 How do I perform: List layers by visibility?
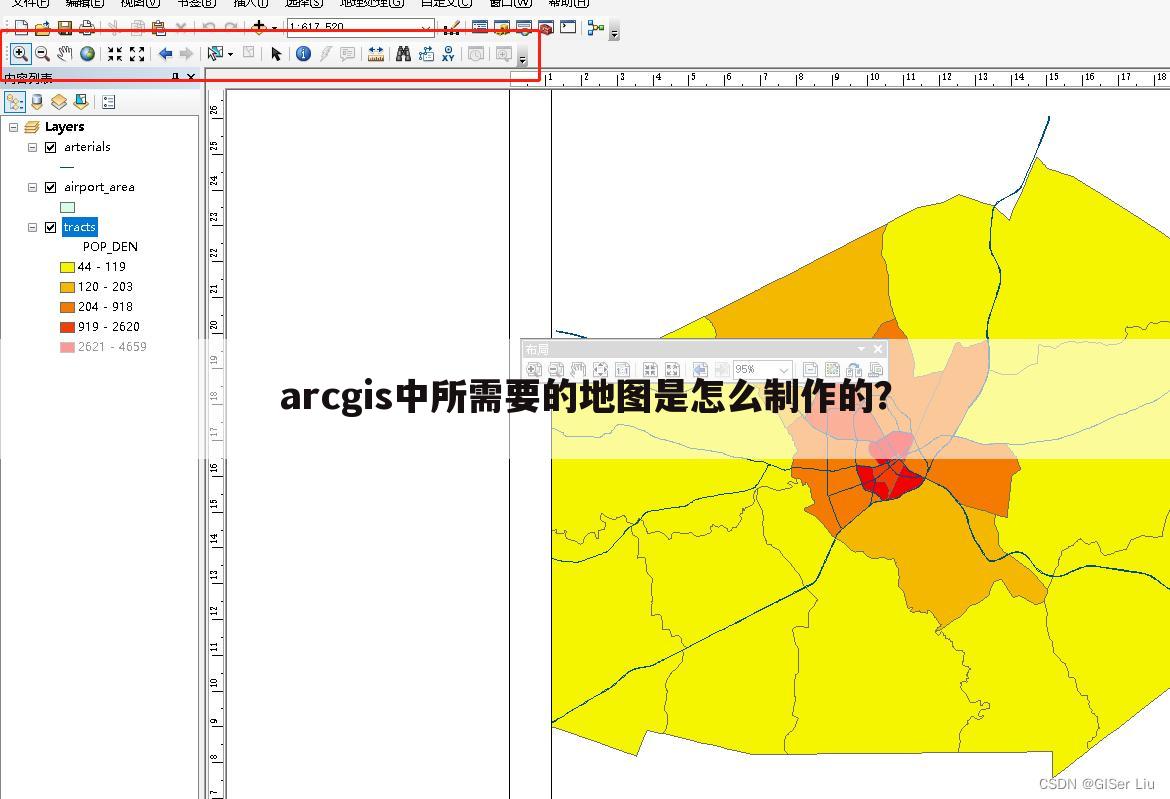click(x=58, y=101)
